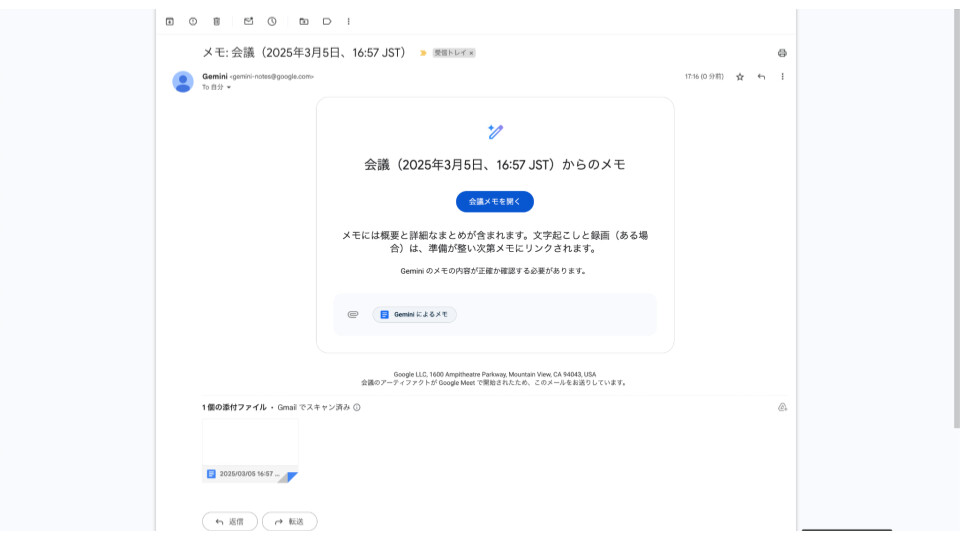Open toolbar more options three-dot menu
Screen dimensions: 960x540
click(348, 21)
